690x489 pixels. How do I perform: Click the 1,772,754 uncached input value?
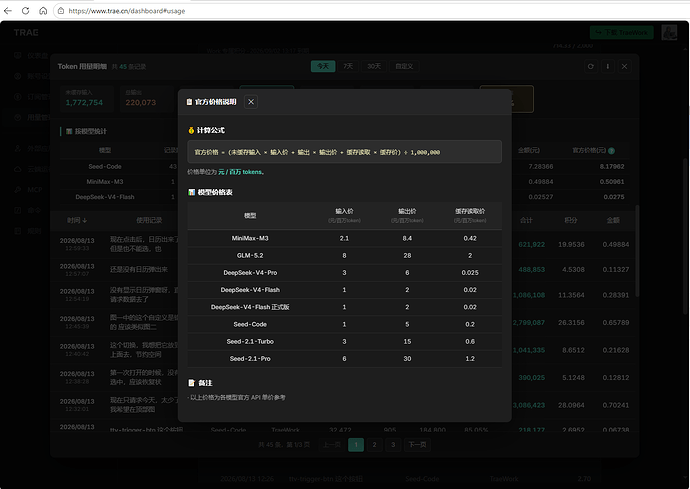click(84, 103)
